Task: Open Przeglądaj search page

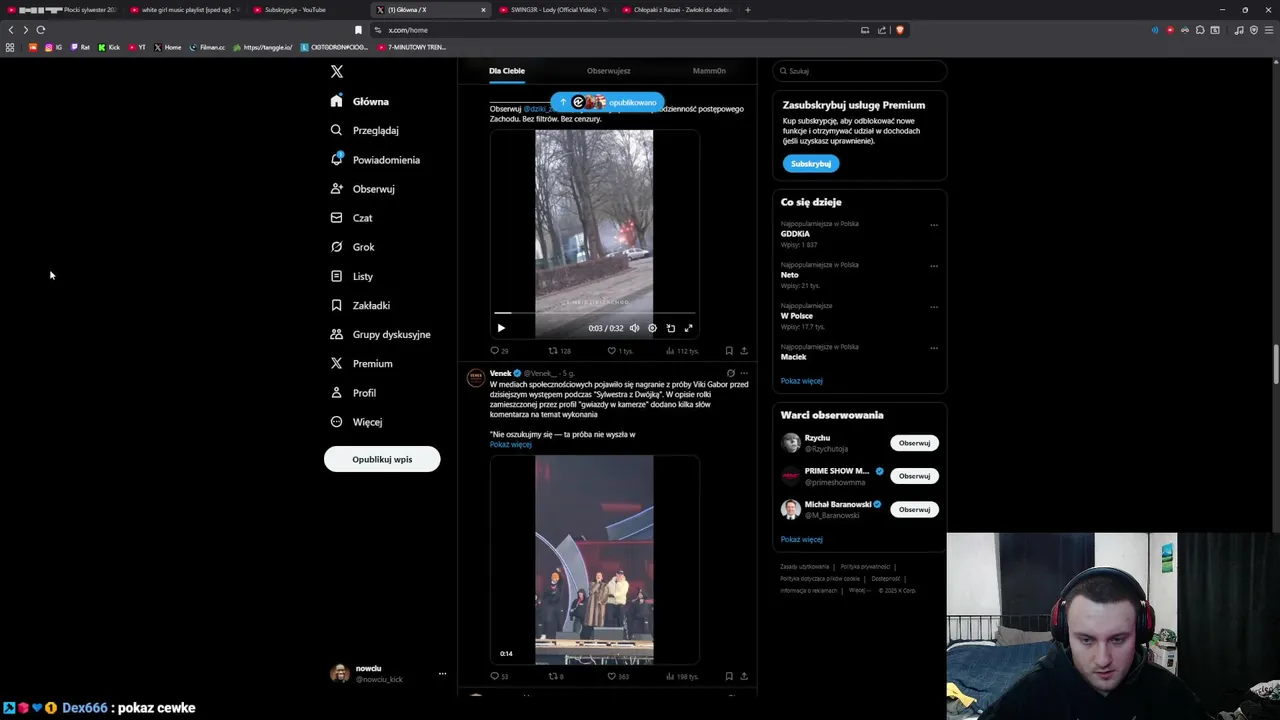Action: point(365,130)
